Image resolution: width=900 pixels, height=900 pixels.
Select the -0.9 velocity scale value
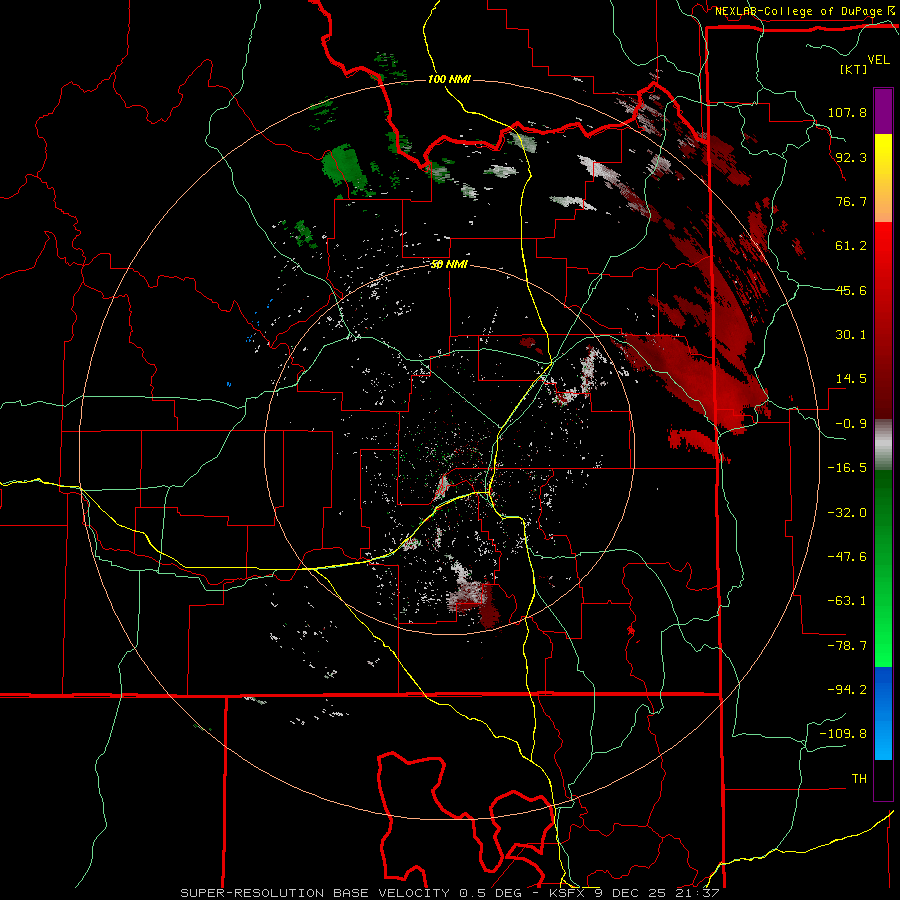click(x=851, y=423)
